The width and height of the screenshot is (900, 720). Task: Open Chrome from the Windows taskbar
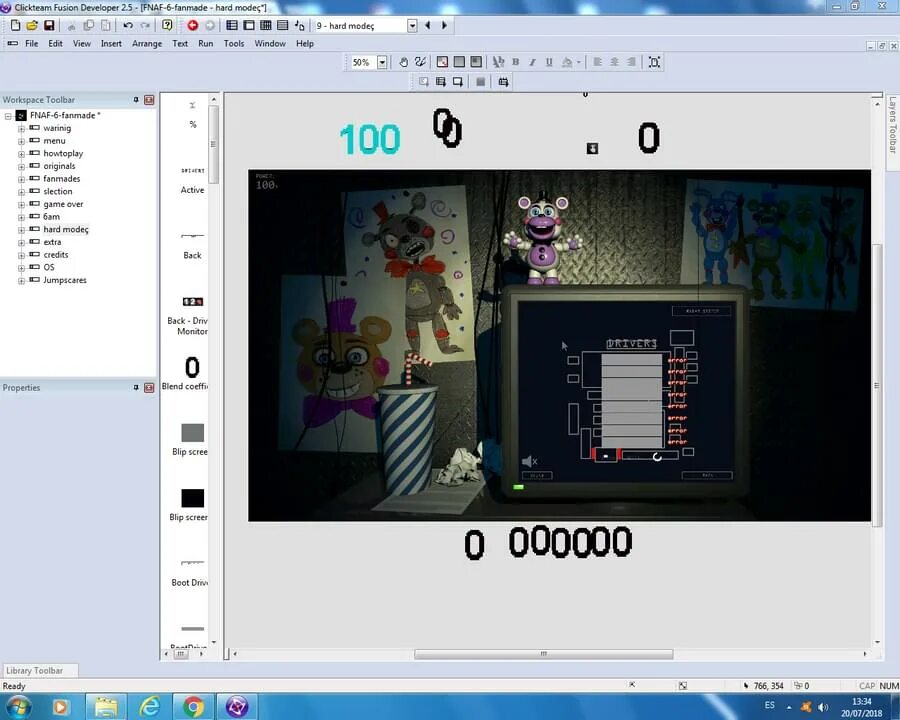[x=193, y=706]
